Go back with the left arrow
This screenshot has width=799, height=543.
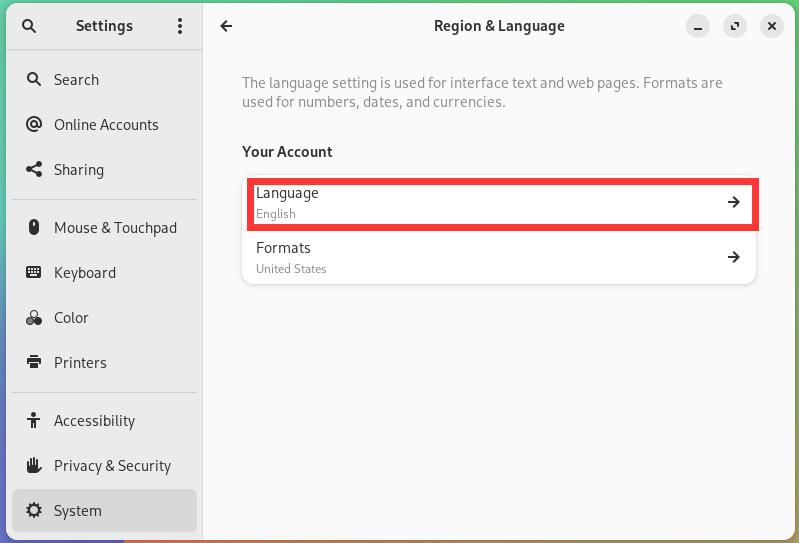[226, 26]
